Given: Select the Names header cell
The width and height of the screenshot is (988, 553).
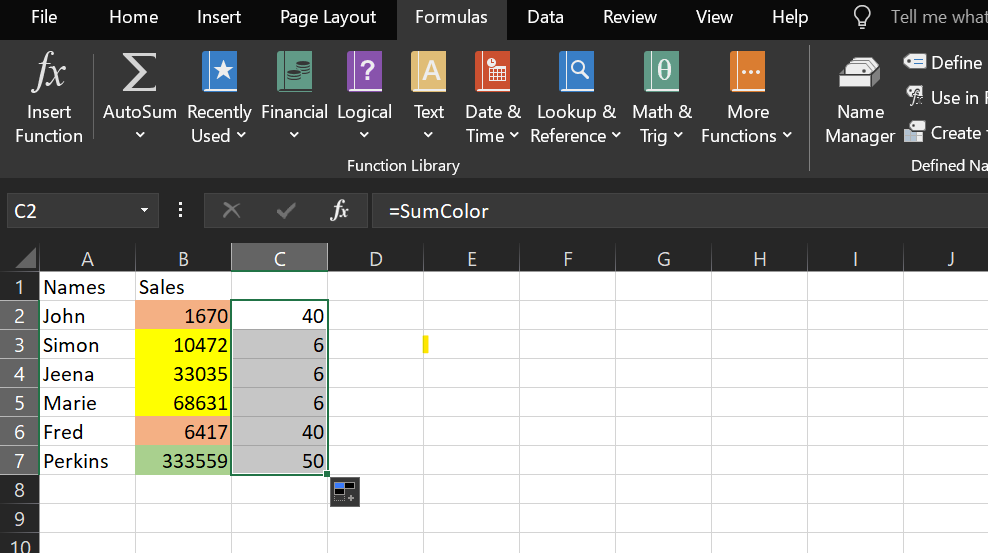Looking at the screenshot, I should pyautogui.click(x=88, y=287).
